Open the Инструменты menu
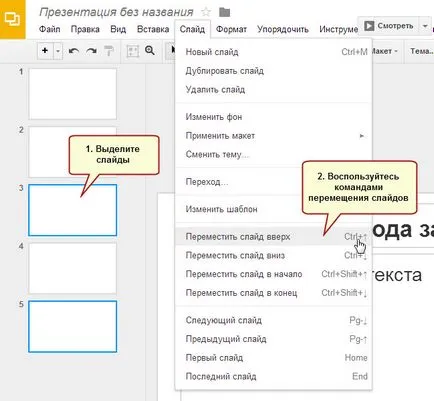 coord(338,29)
